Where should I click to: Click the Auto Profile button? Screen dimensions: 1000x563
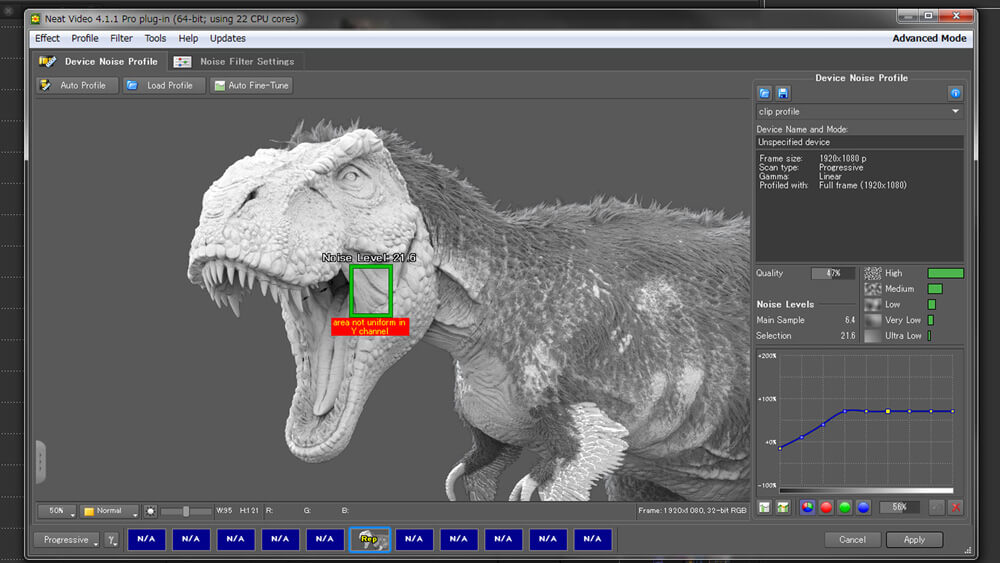(77, 85)
